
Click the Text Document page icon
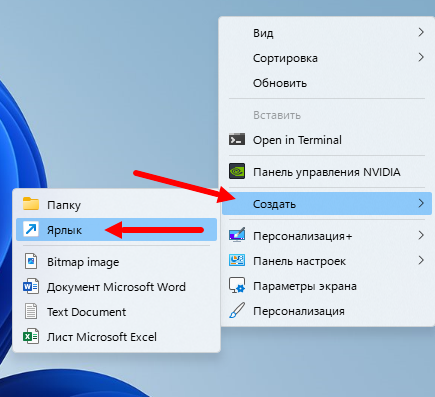point(31,311)
